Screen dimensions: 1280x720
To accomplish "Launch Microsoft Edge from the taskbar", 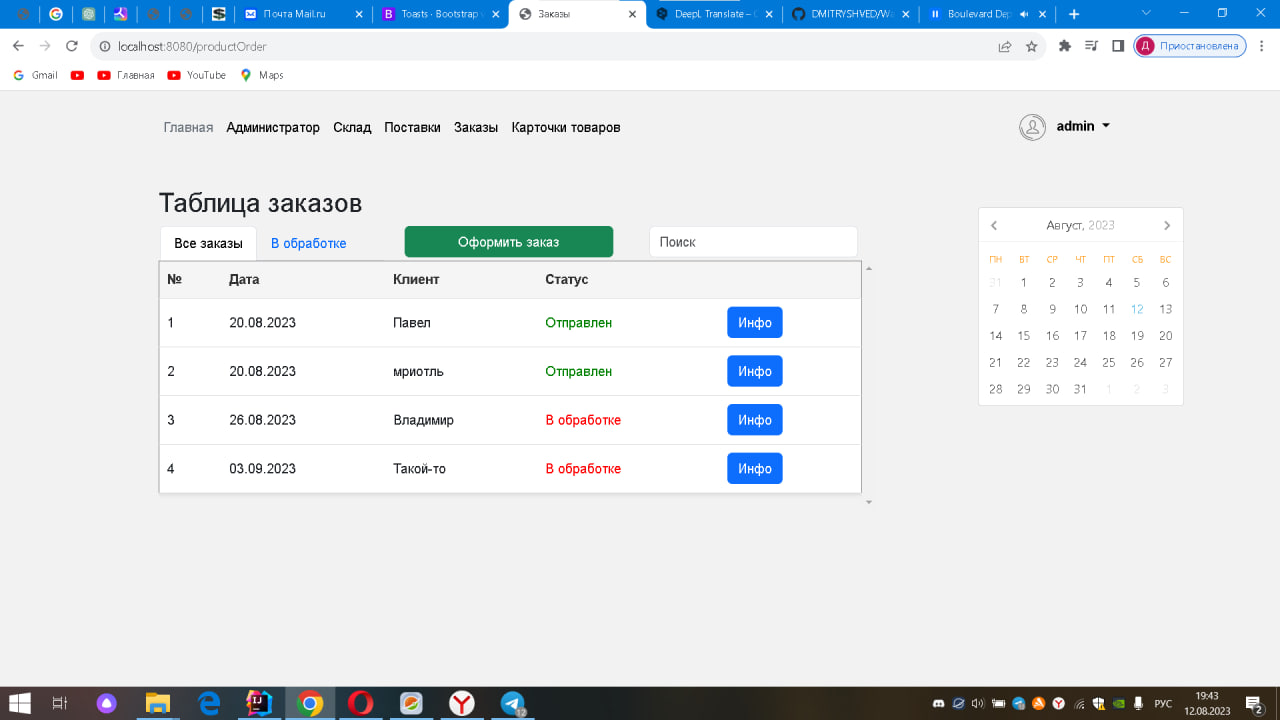I will coord(208,703).
